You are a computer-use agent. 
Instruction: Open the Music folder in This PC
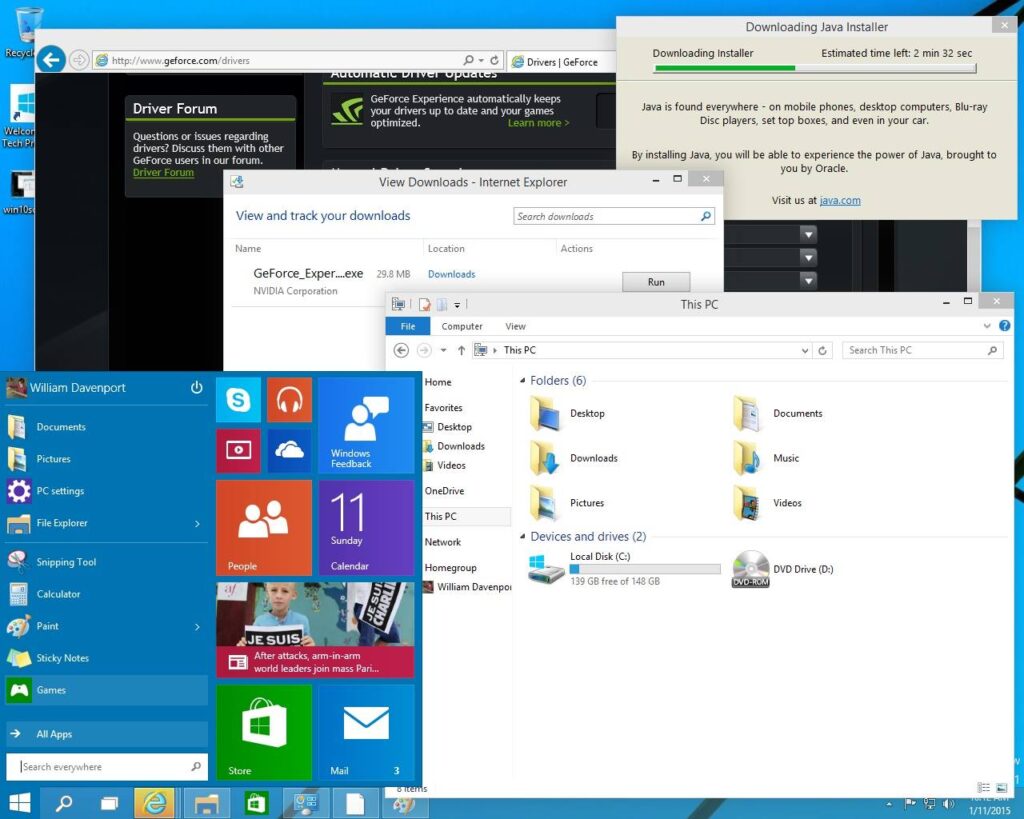[766, 458]
